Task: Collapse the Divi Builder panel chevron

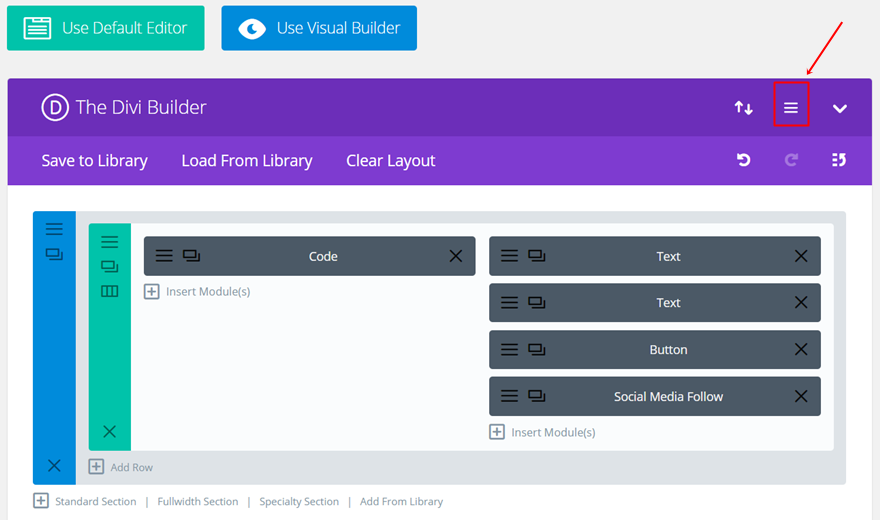Action: 840,108
